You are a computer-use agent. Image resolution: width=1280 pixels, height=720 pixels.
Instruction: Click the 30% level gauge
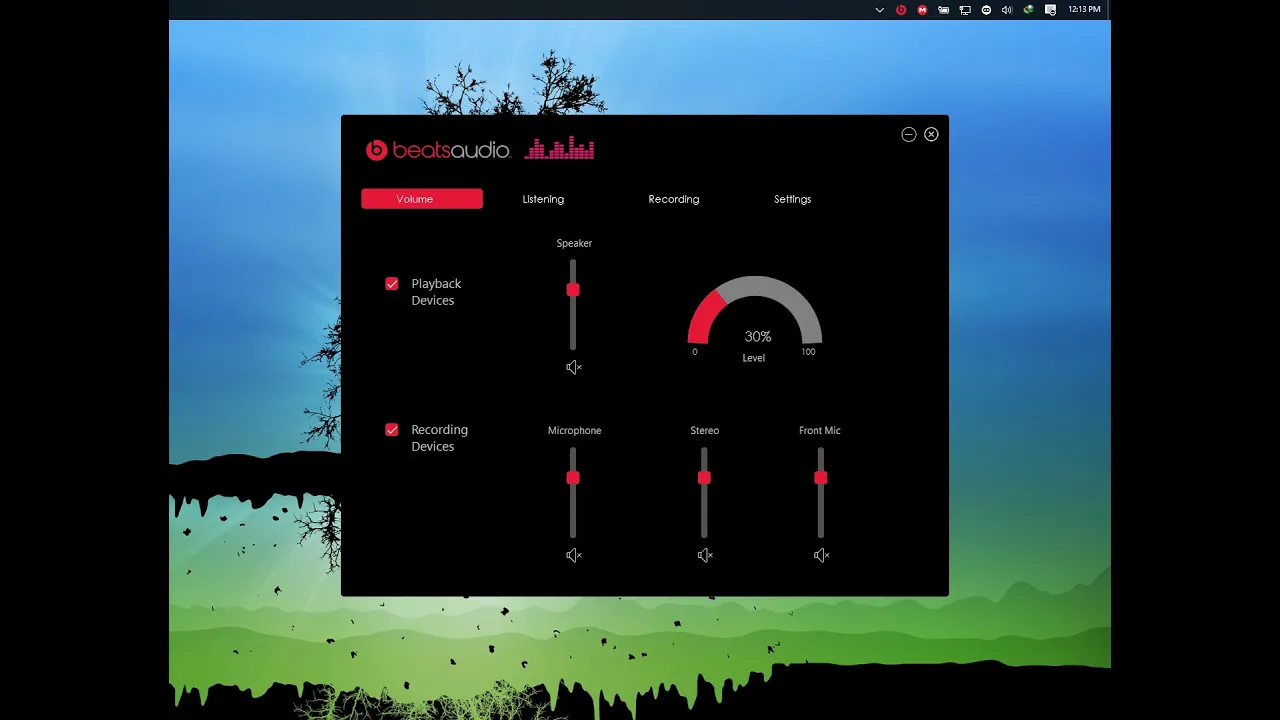(755, 312)
